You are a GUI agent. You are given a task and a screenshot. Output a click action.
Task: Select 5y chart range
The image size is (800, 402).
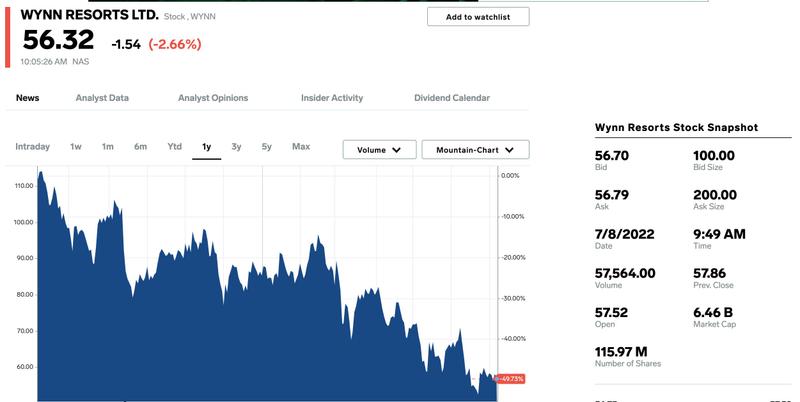[x=267, y=147]
